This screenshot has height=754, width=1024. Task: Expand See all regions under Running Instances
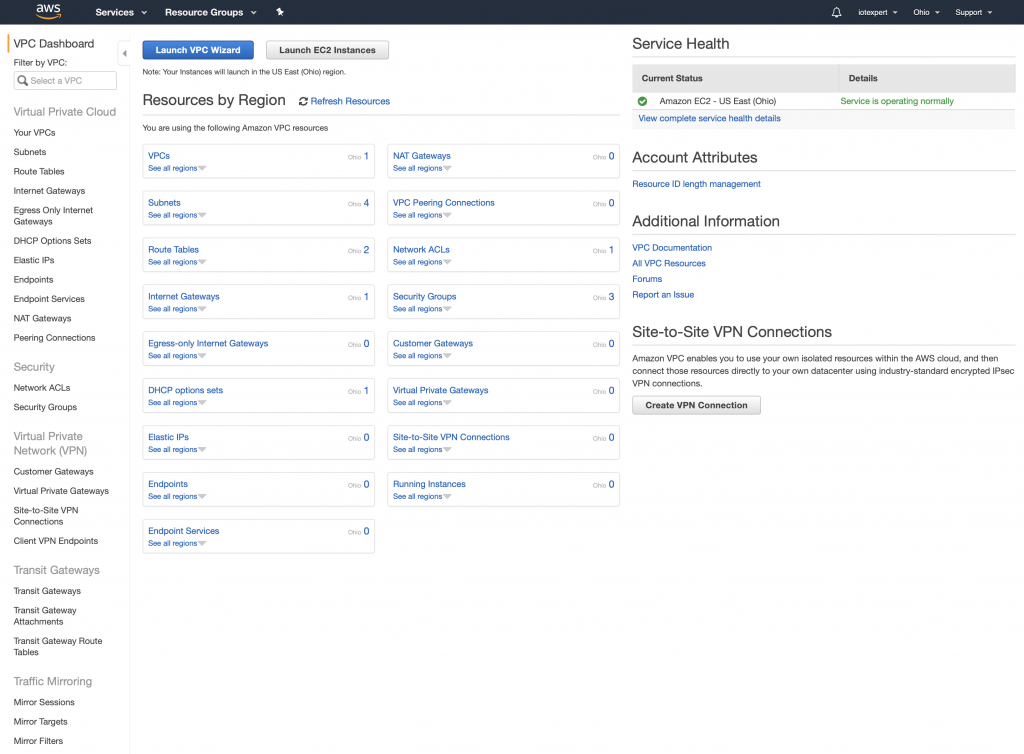click(x=421, y=497)
